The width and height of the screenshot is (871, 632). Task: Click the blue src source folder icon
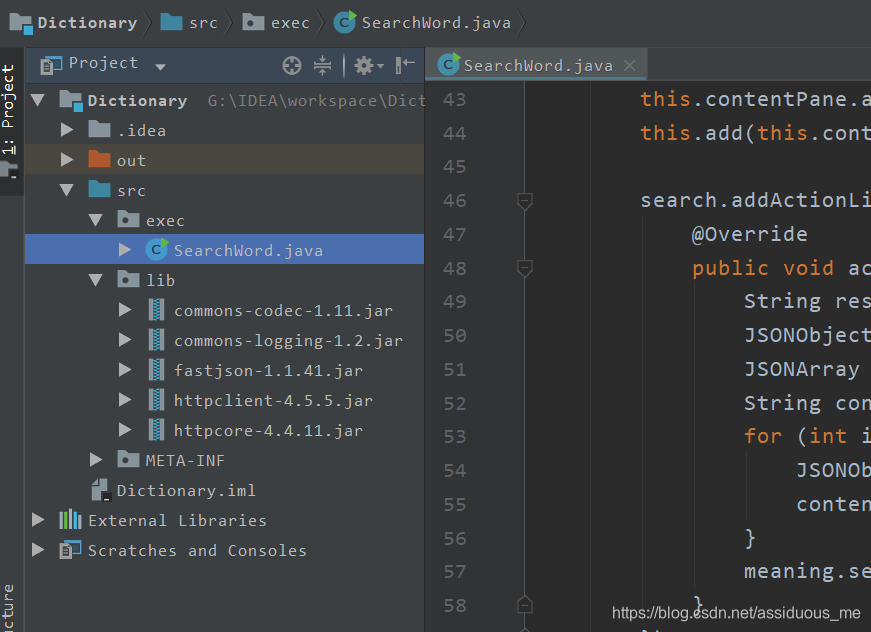click(x=99, y=189)
